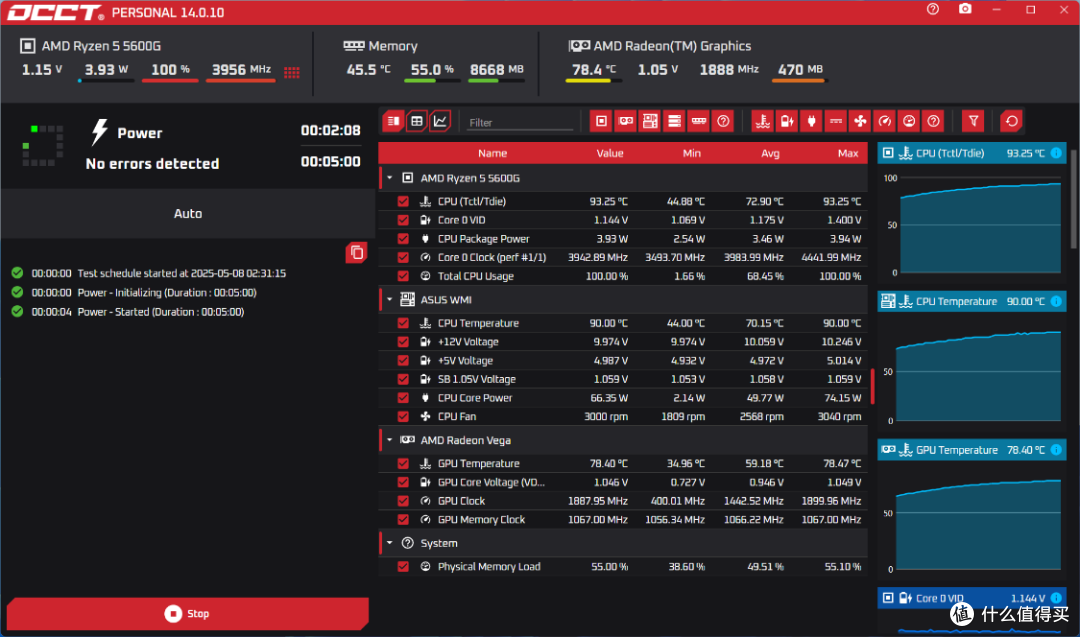
Task: Toggle other sensor types question icon
Action: [933, 121]
